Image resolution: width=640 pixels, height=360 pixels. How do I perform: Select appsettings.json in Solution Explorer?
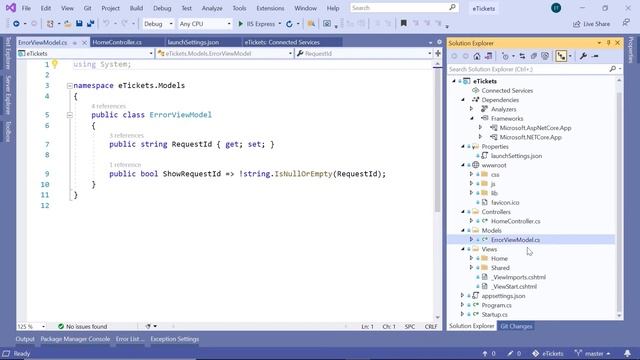coord(503,296)
